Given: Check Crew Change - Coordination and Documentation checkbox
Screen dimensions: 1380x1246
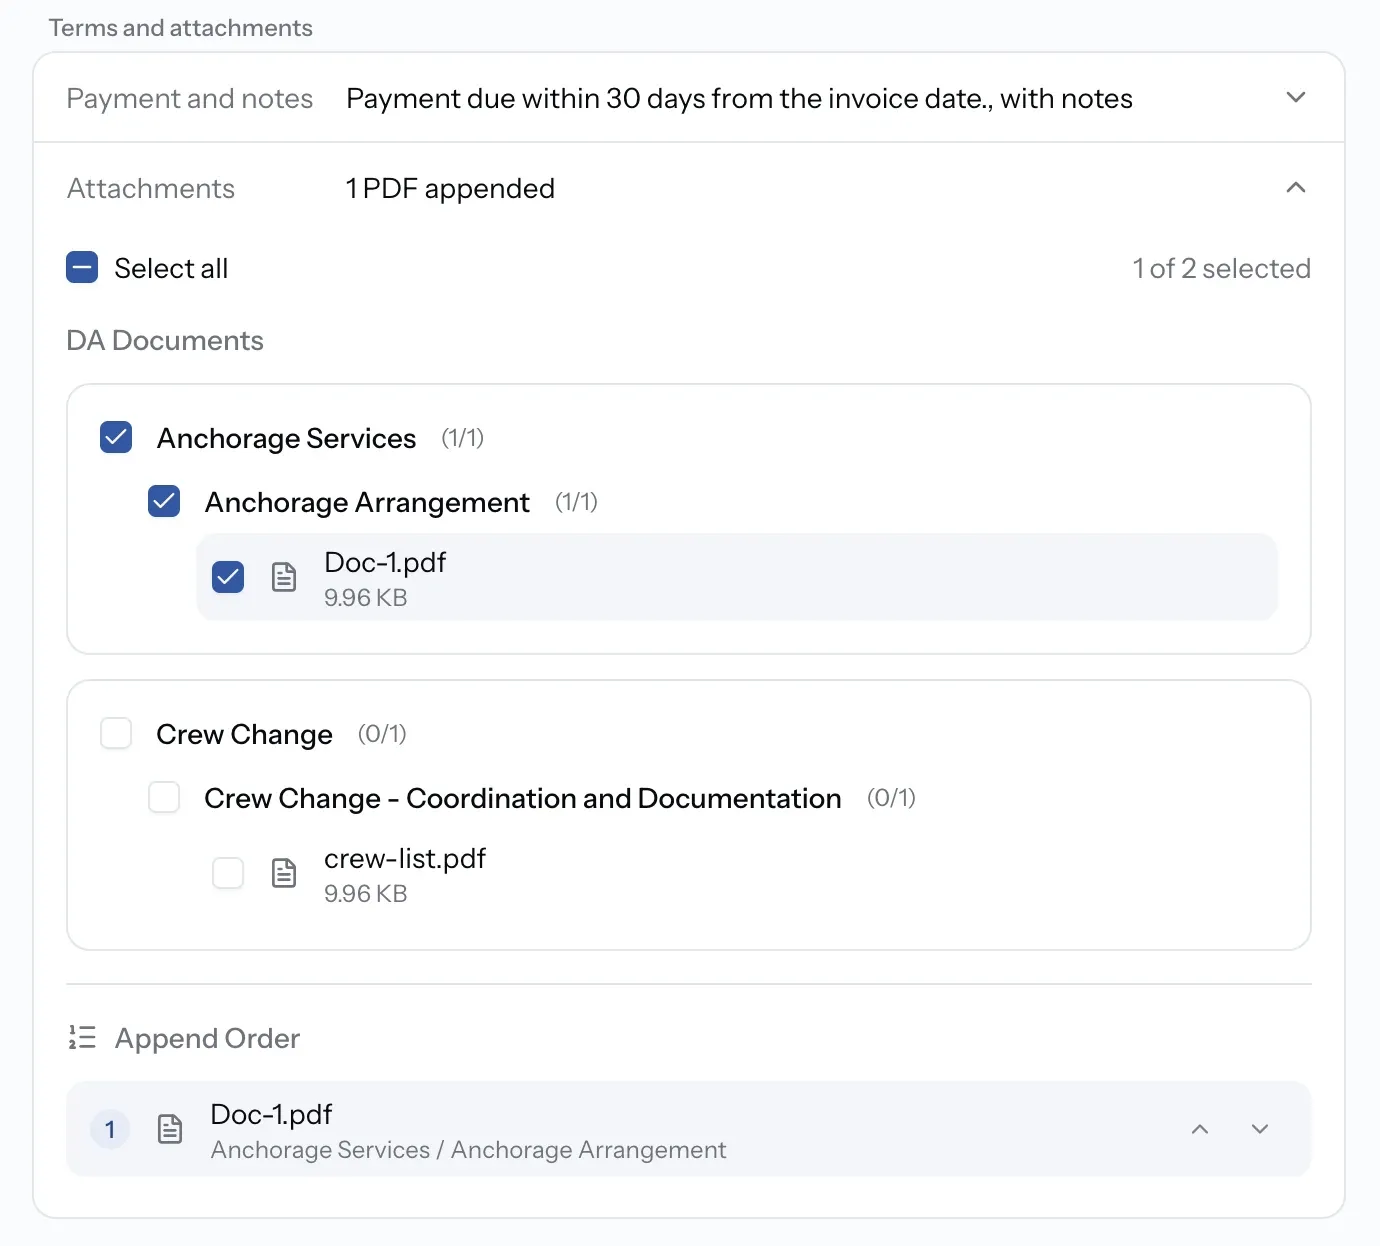Looking at the screenshot, I should point(164,797).
